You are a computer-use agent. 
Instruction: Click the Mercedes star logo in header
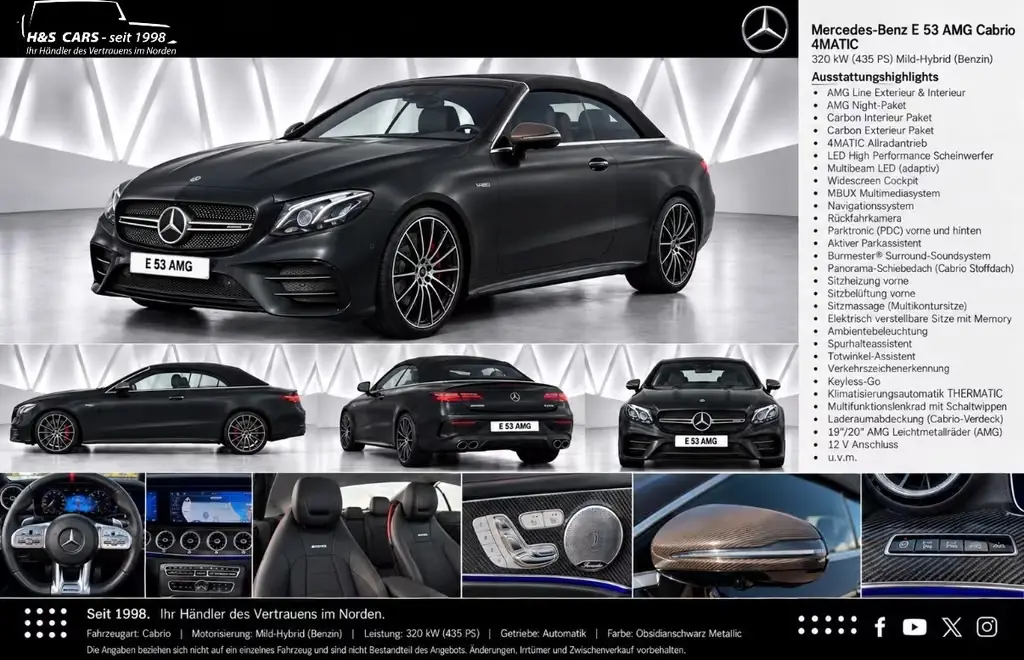(765, 29)
